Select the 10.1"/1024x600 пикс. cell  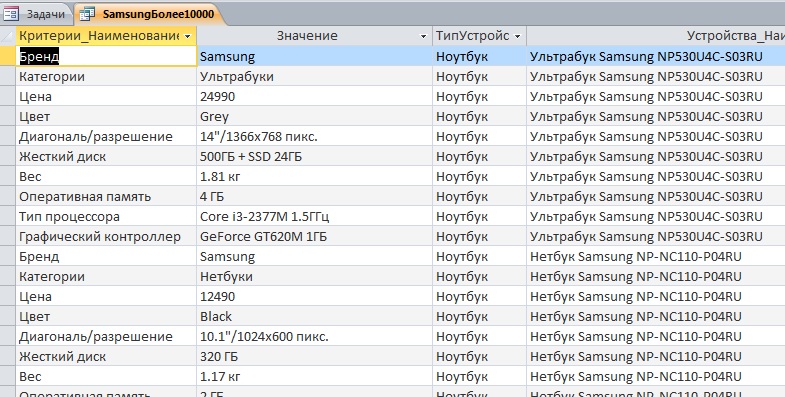coord(314,336)
